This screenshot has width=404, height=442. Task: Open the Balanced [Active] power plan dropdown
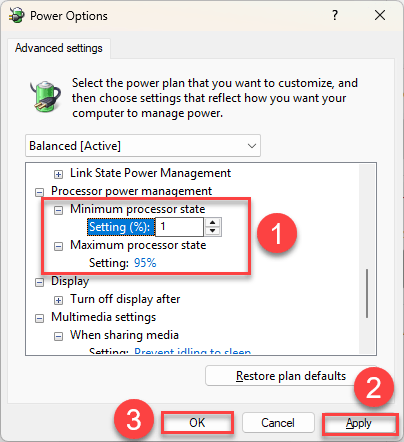coord(143,146)
